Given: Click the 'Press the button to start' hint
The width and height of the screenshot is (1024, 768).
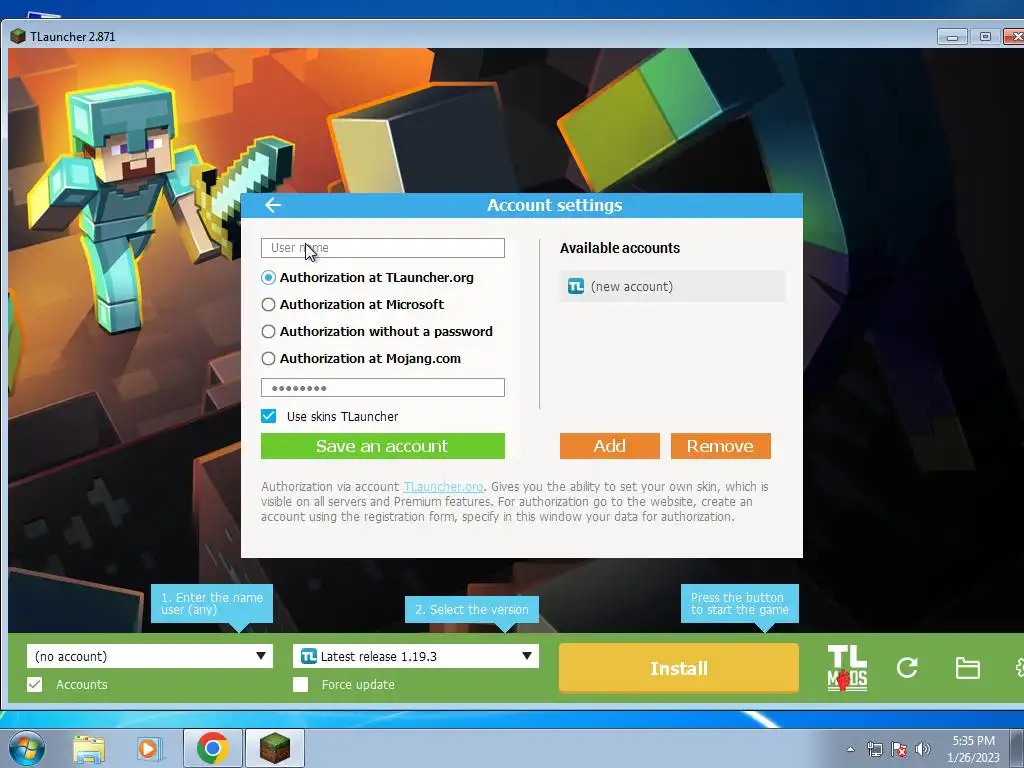Looking at the screenshot, I should click(739, 603).
